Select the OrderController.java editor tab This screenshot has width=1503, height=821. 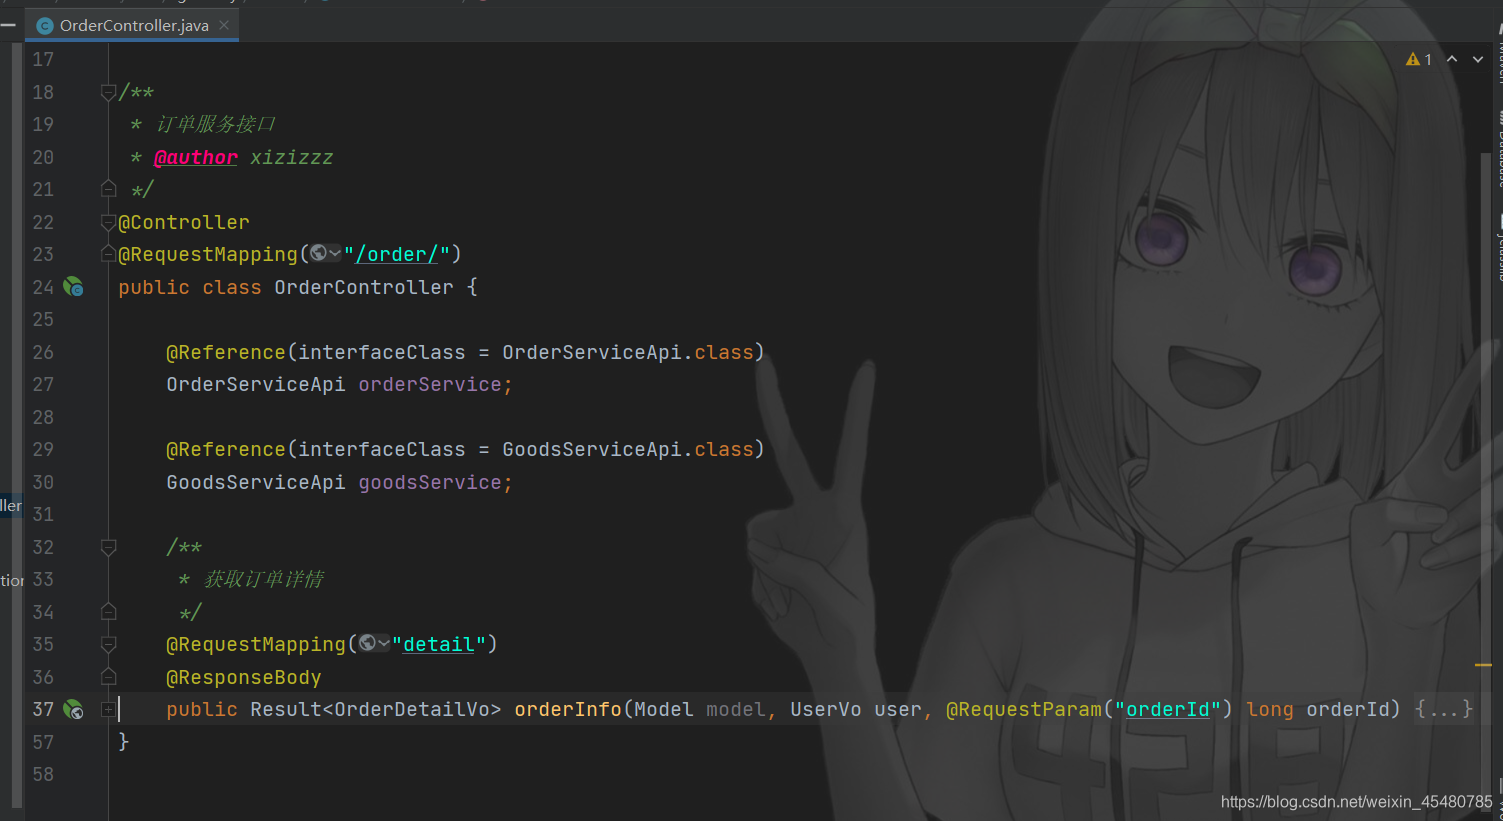click(134, 25)
